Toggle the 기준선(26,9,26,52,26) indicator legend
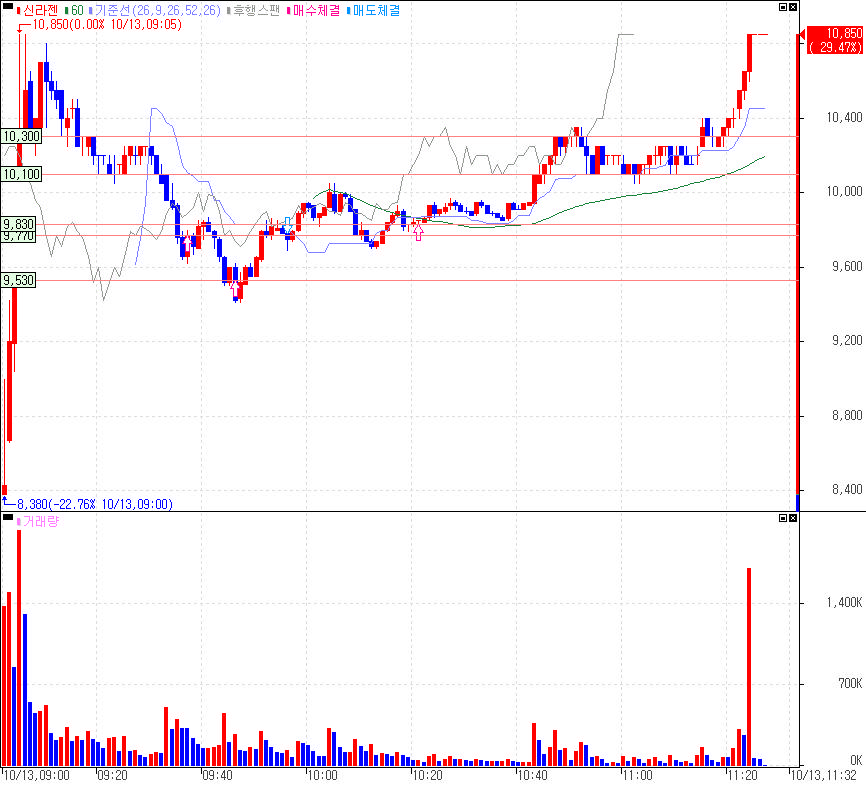 pyautogui.click(x=155, y=10)
